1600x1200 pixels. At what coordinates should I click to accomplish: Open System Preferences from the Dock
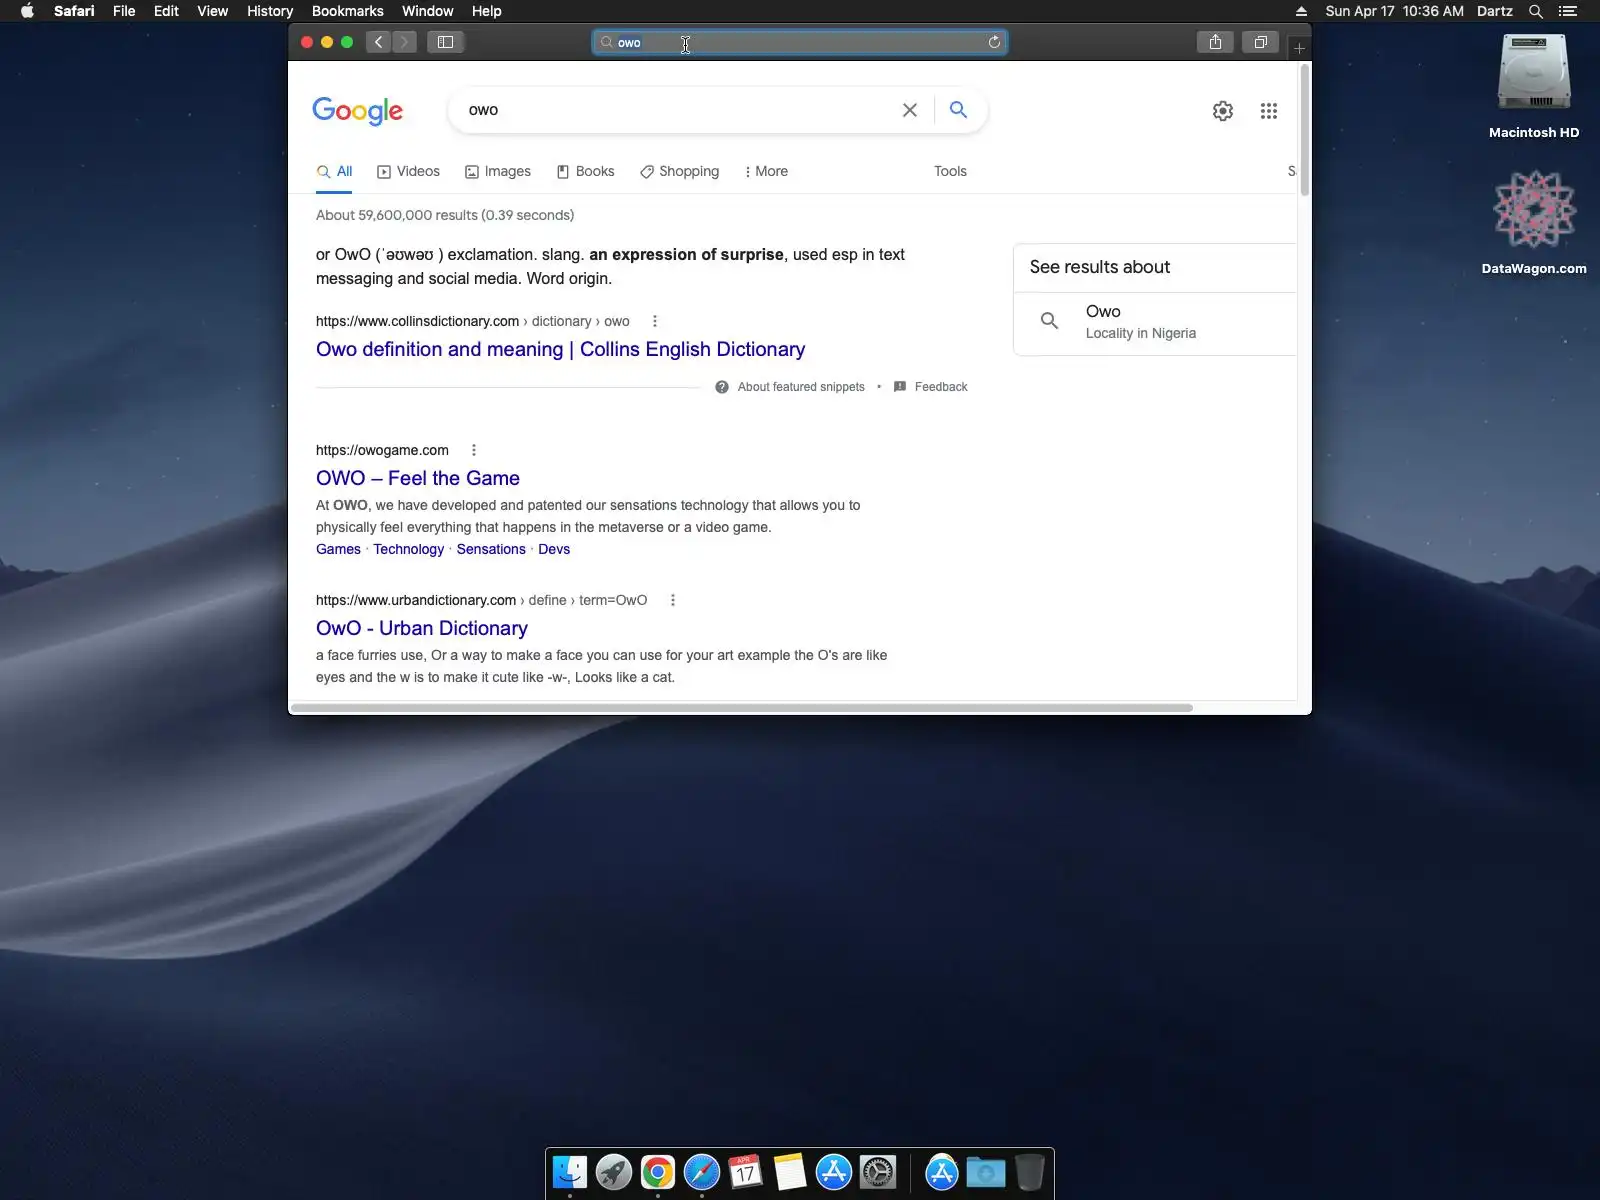[878, 1172]
